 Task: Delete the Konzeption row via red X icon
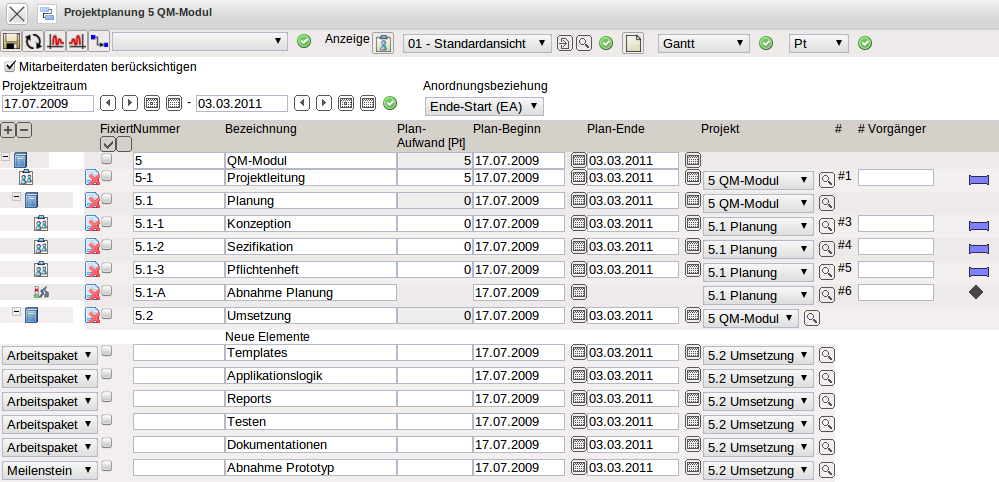coord(92,225)
